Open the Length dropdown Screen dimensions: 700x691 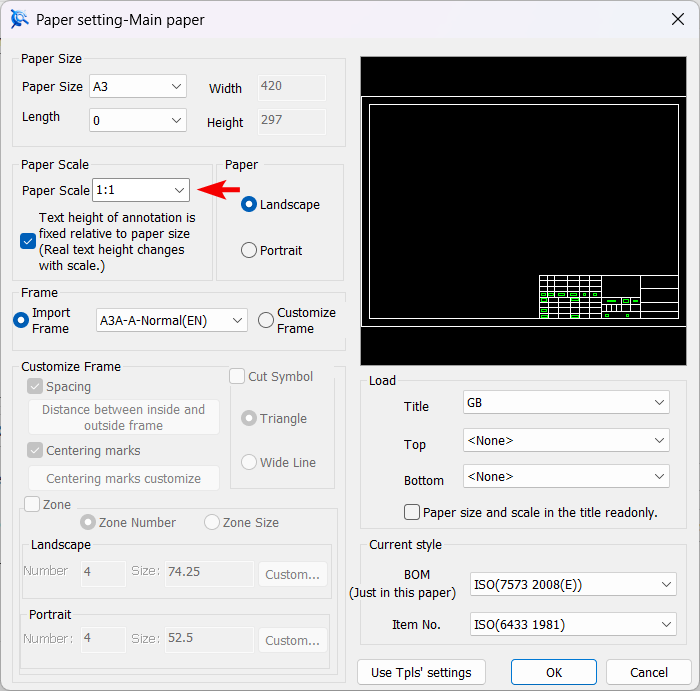point(138,120)
